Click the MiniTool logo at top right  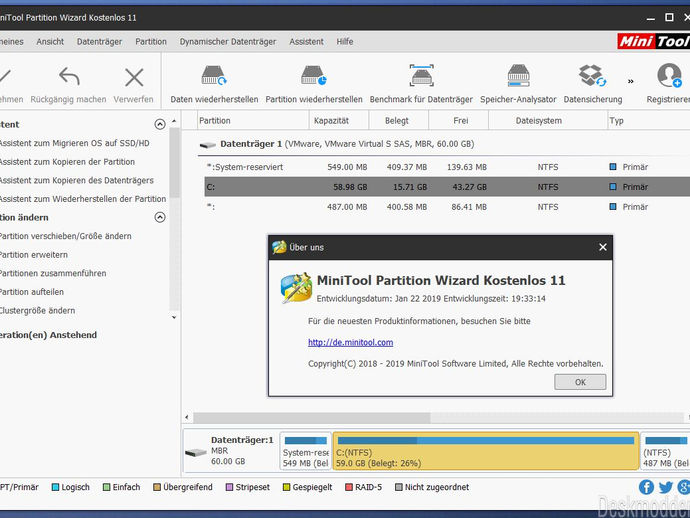click(x=653, y=41)
